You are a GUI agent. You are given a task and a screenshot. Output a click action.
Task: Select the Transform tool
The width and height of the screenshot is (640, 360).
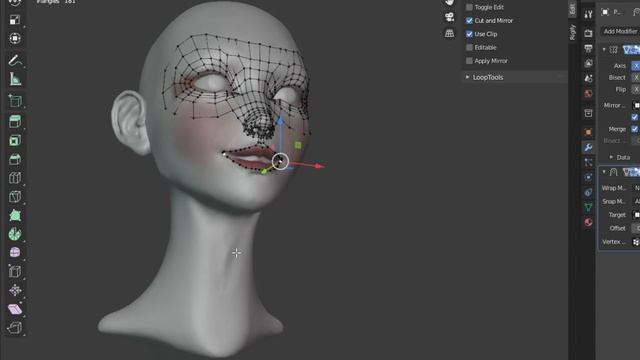click(15, 38)
